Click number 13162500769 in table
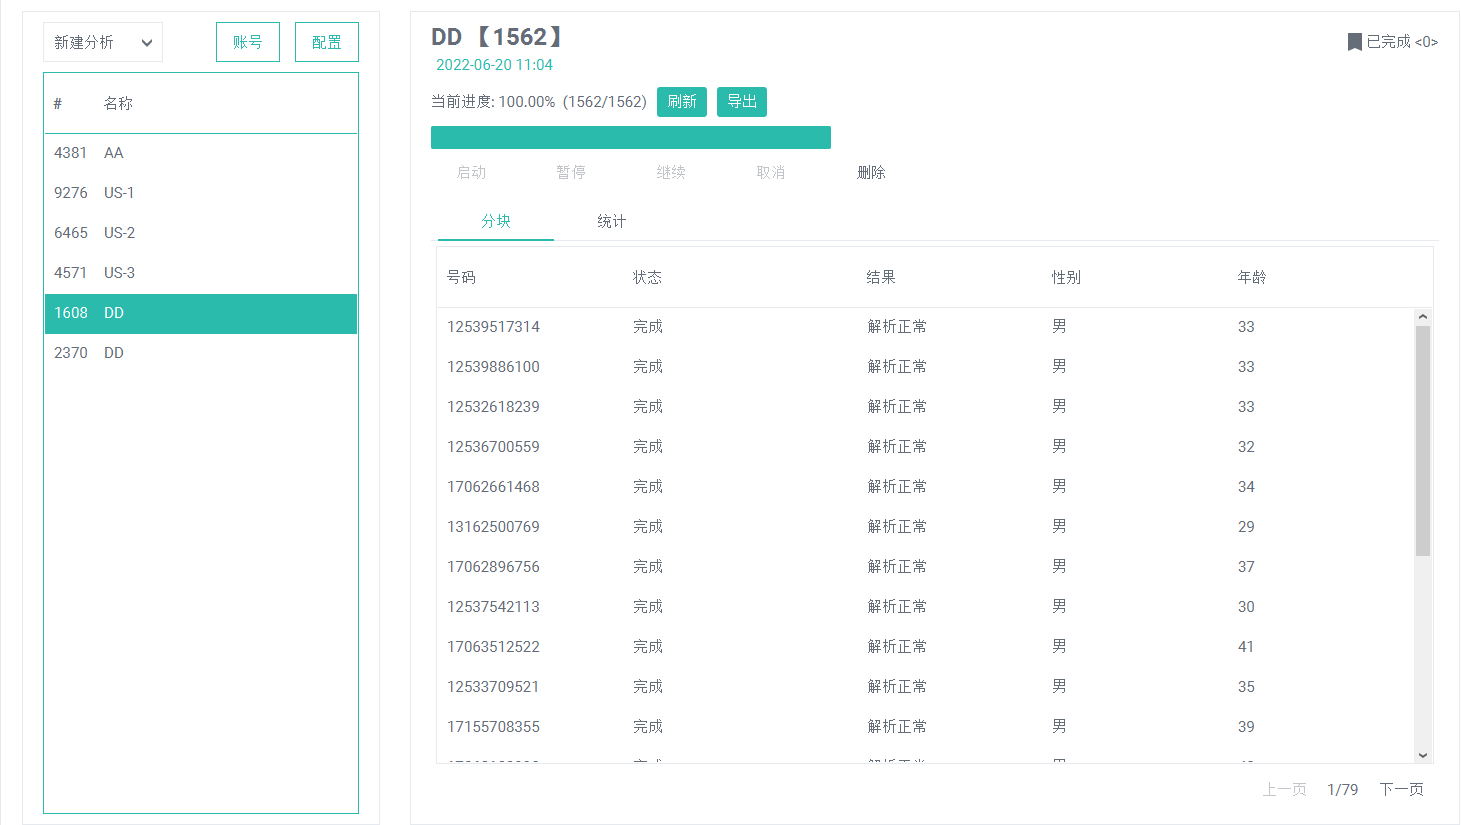Viewport: 1461px width, 825px height. click(493, 527)
